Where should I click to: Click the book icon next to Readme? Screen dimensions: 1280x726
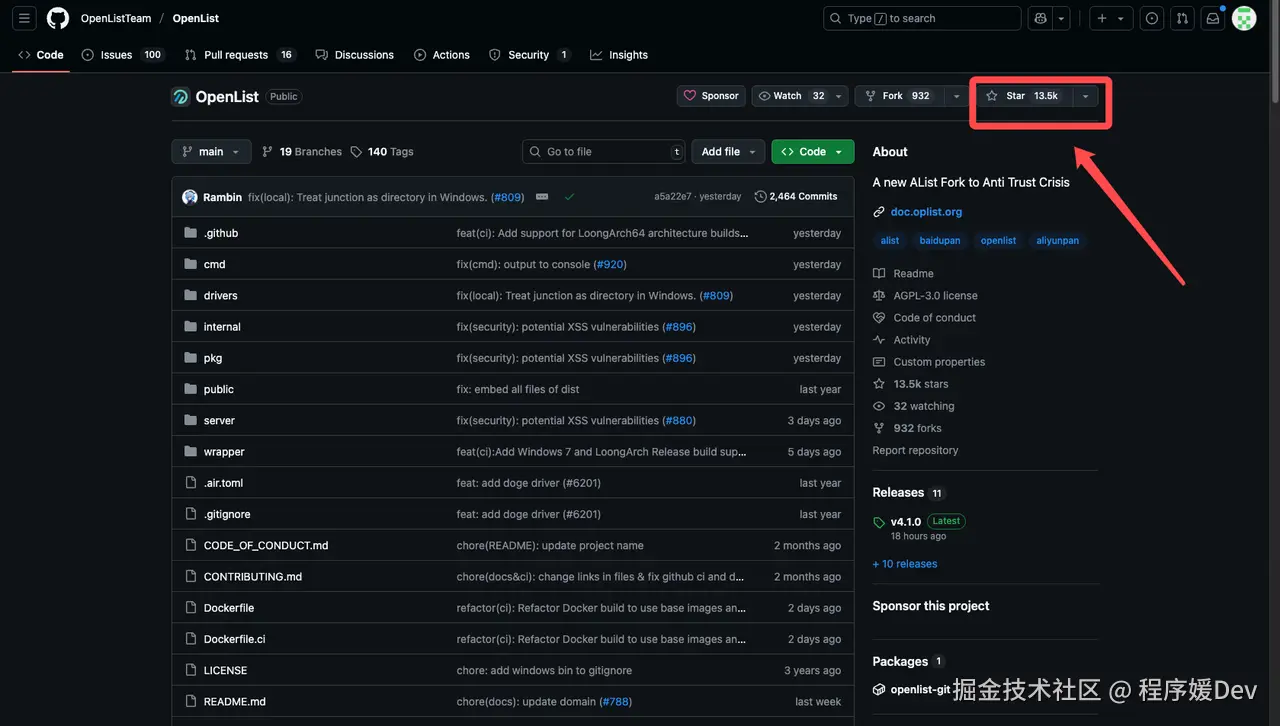[879, 274]
